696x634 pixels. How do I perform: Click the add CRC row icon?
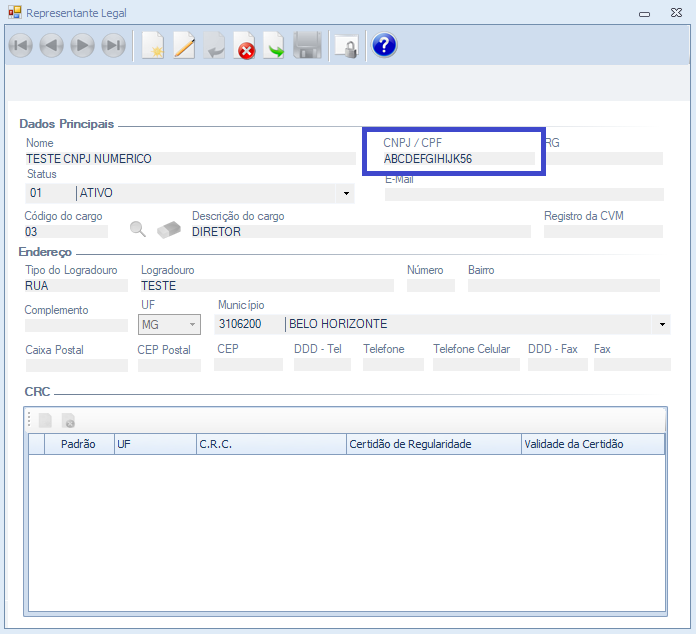(45, 421)
